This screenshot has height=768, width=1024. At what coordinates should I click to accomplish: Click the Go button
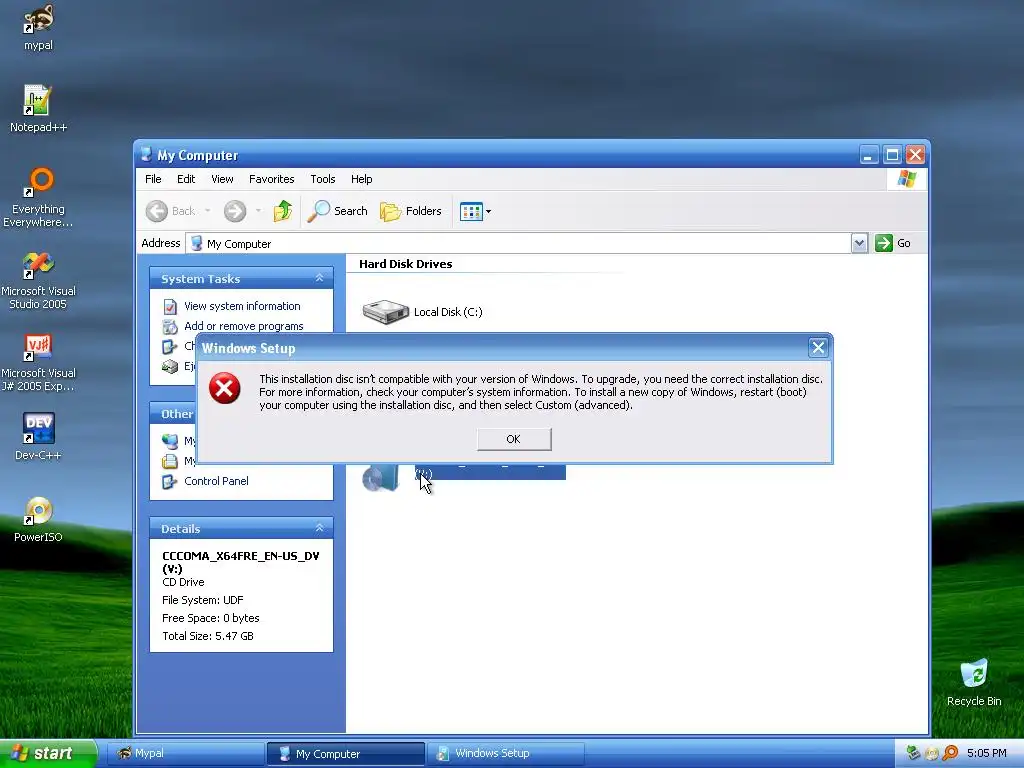893,243
